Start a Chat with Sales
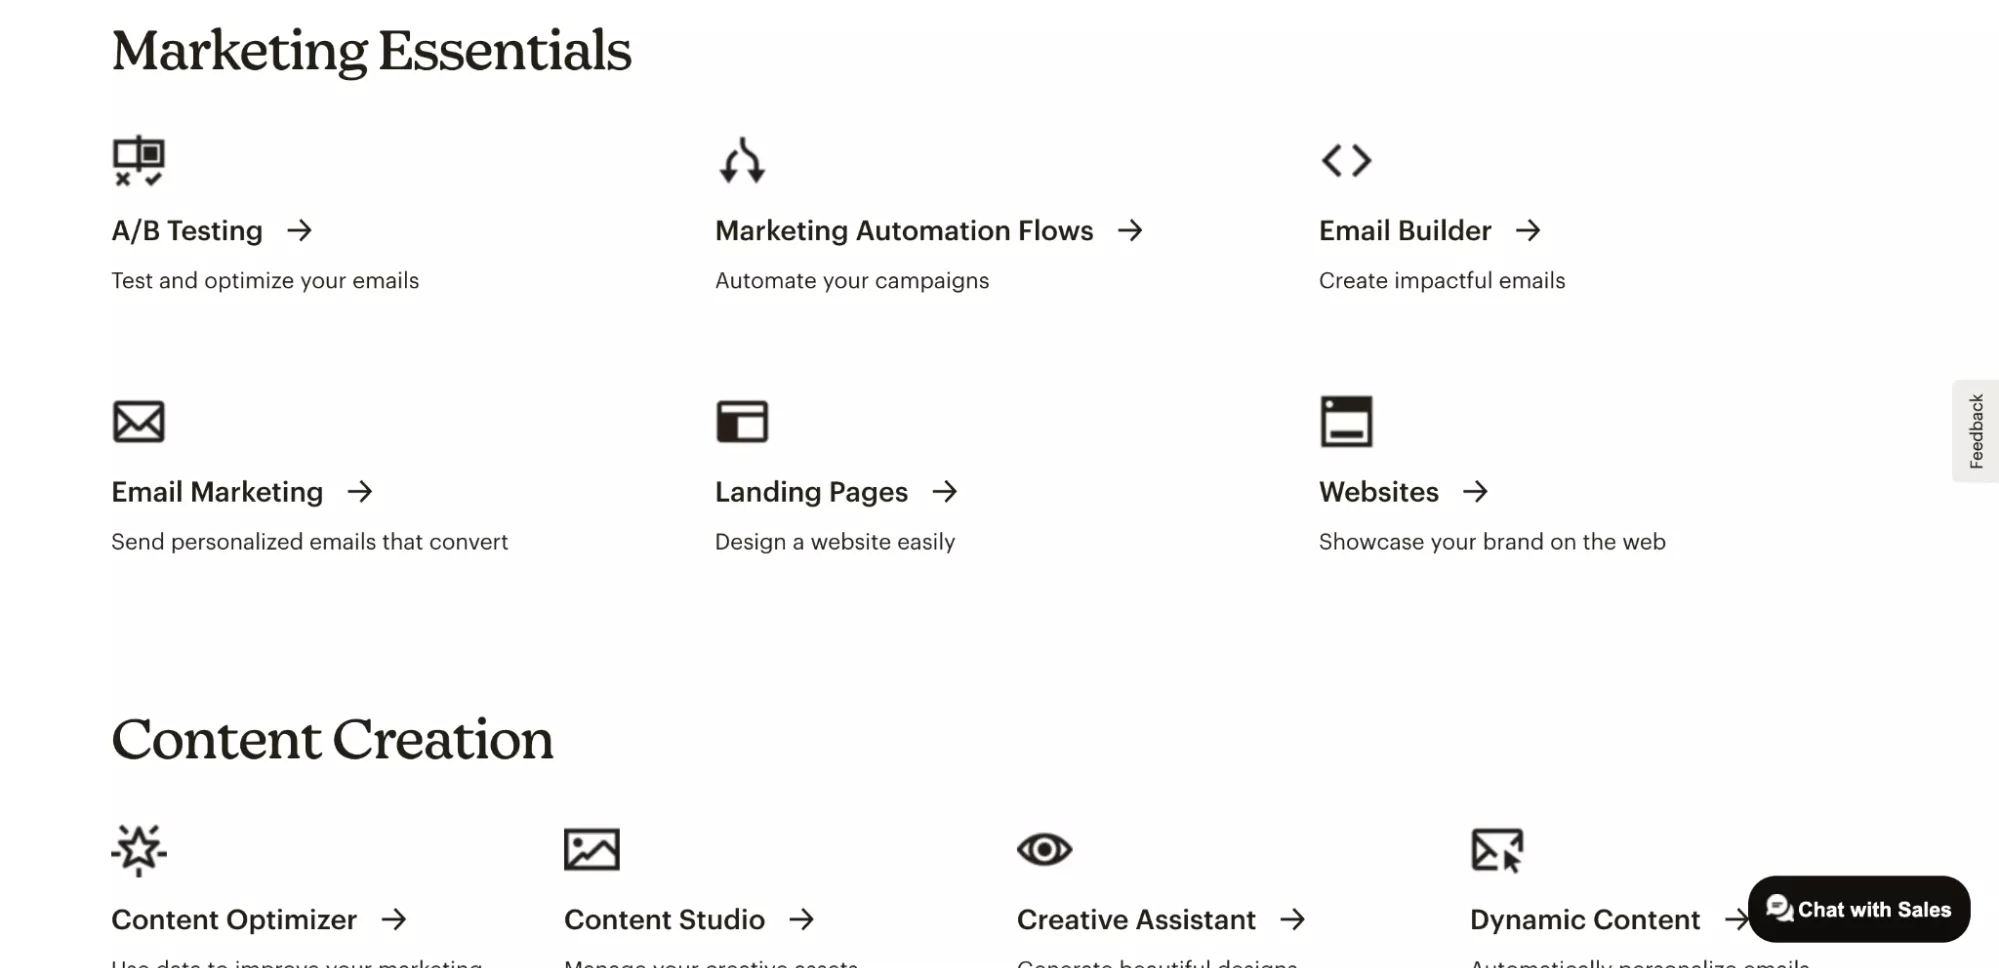1999x969 pixels. tap(1858, 909)
